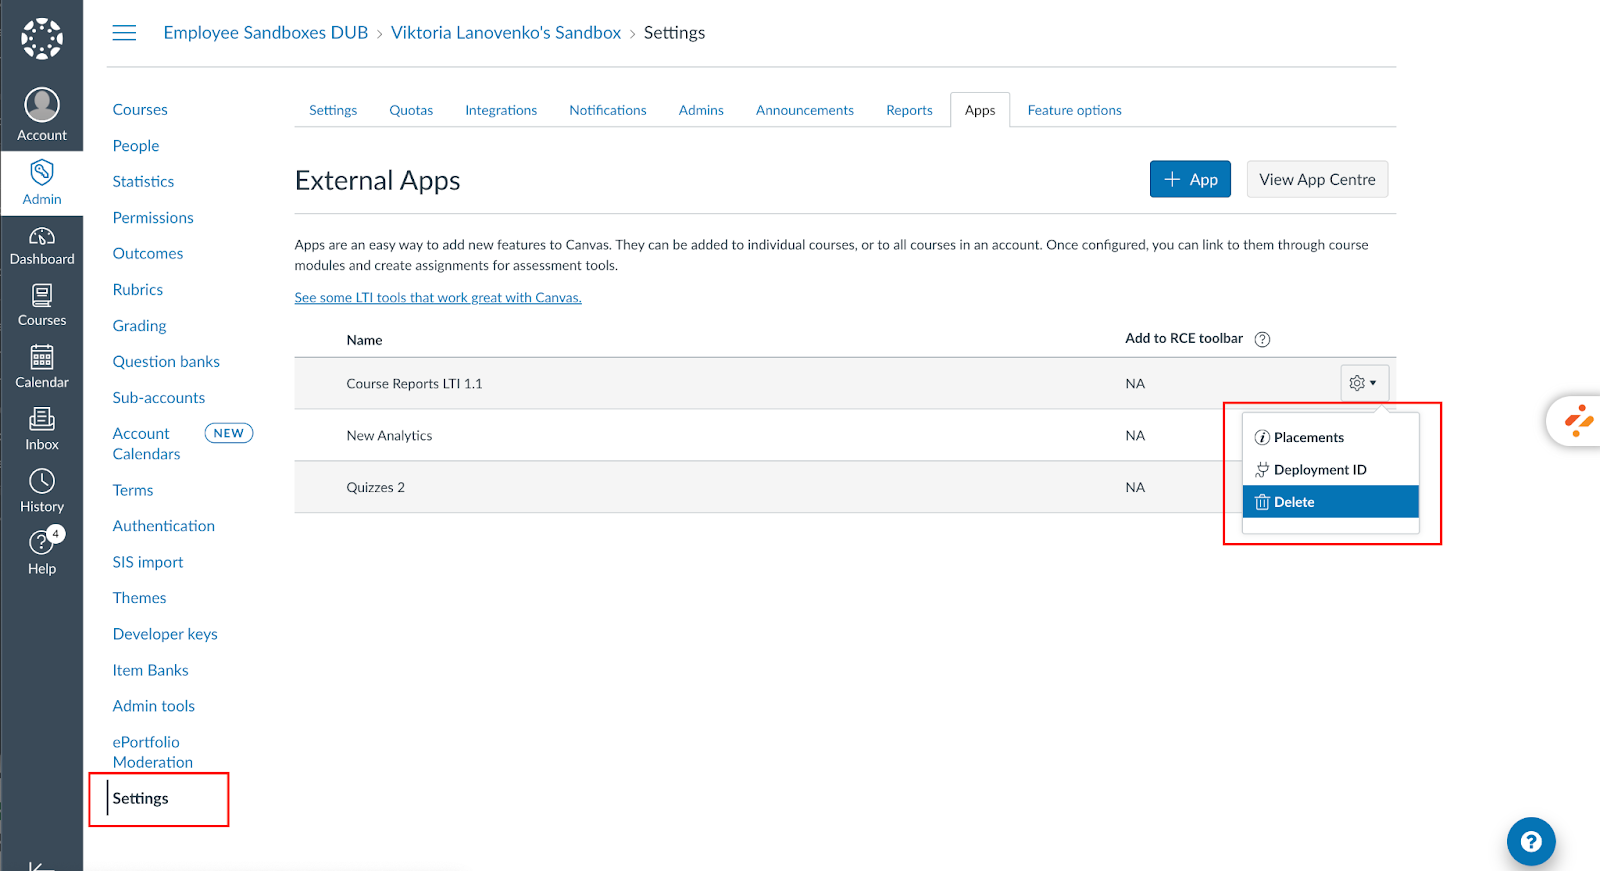Go to Viktoria Lanovenko's Sandbox breadcrumb

(506, 33)
